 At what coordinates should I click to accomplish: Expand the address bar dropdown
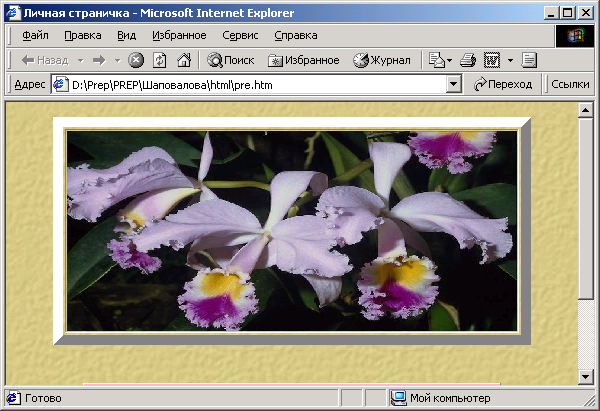click(x=453, y=85)
